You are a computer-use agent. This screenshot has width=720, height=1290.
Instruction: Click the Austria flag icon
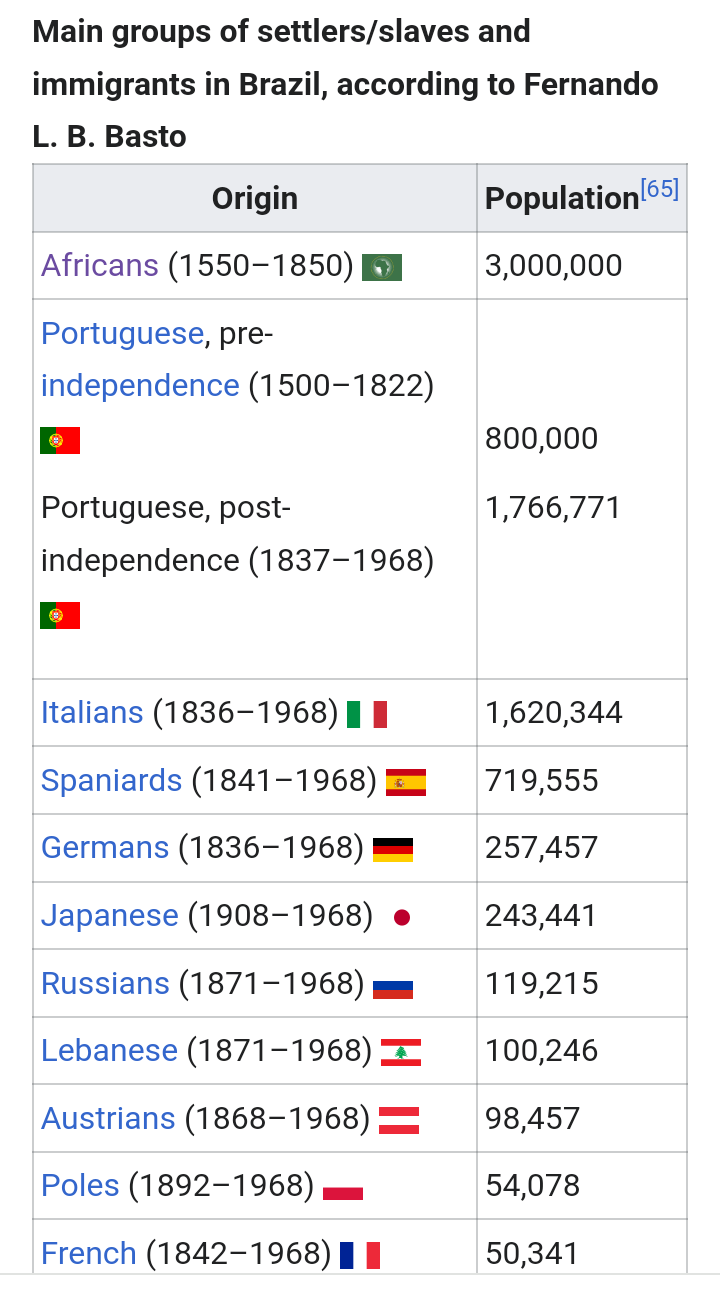pos(399,1120)
